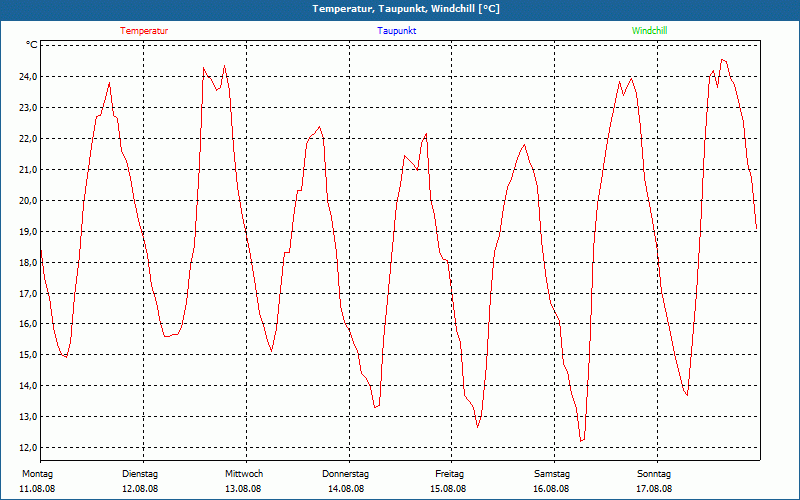Click the blue Taupunkt legend label
Screen dimensions: 800x500
click(396, 31)
